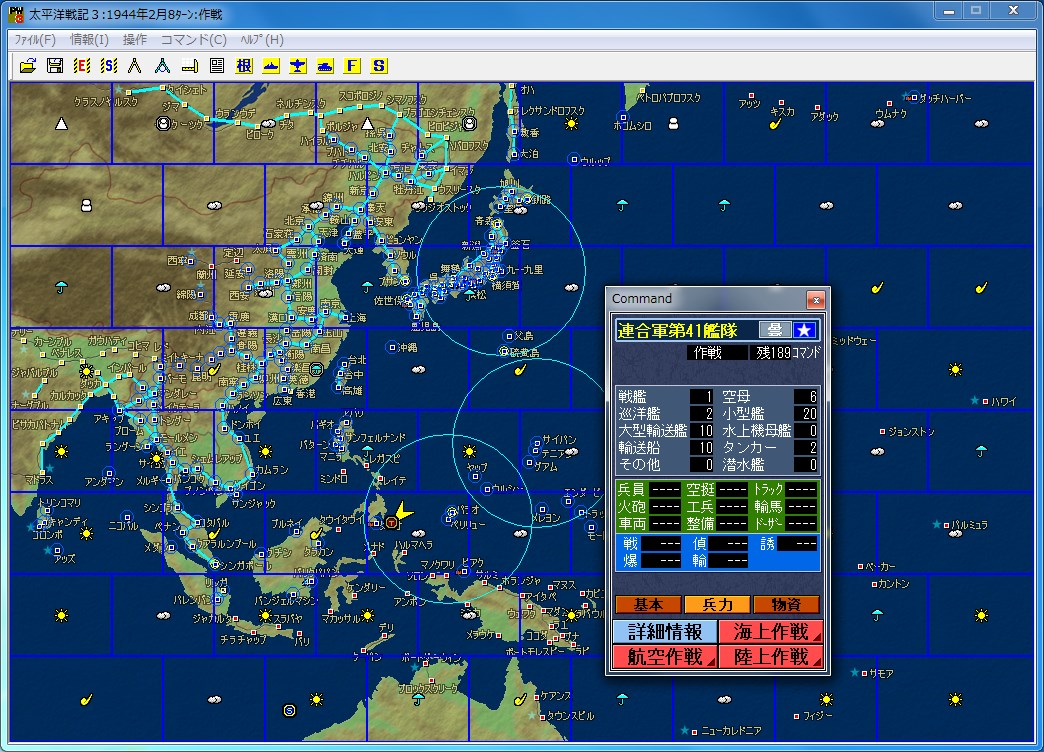
Task: Select the タウンスビル base marker
Action: click(x=541, y=715)
